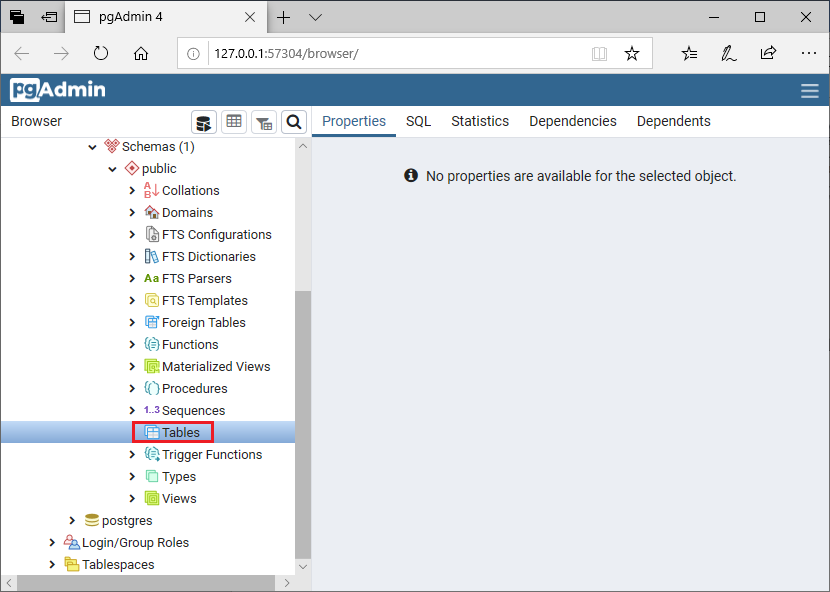Click the pgAdmin logo in the header
The width and height of the screenshot is (830, 592).
[56, 90]
